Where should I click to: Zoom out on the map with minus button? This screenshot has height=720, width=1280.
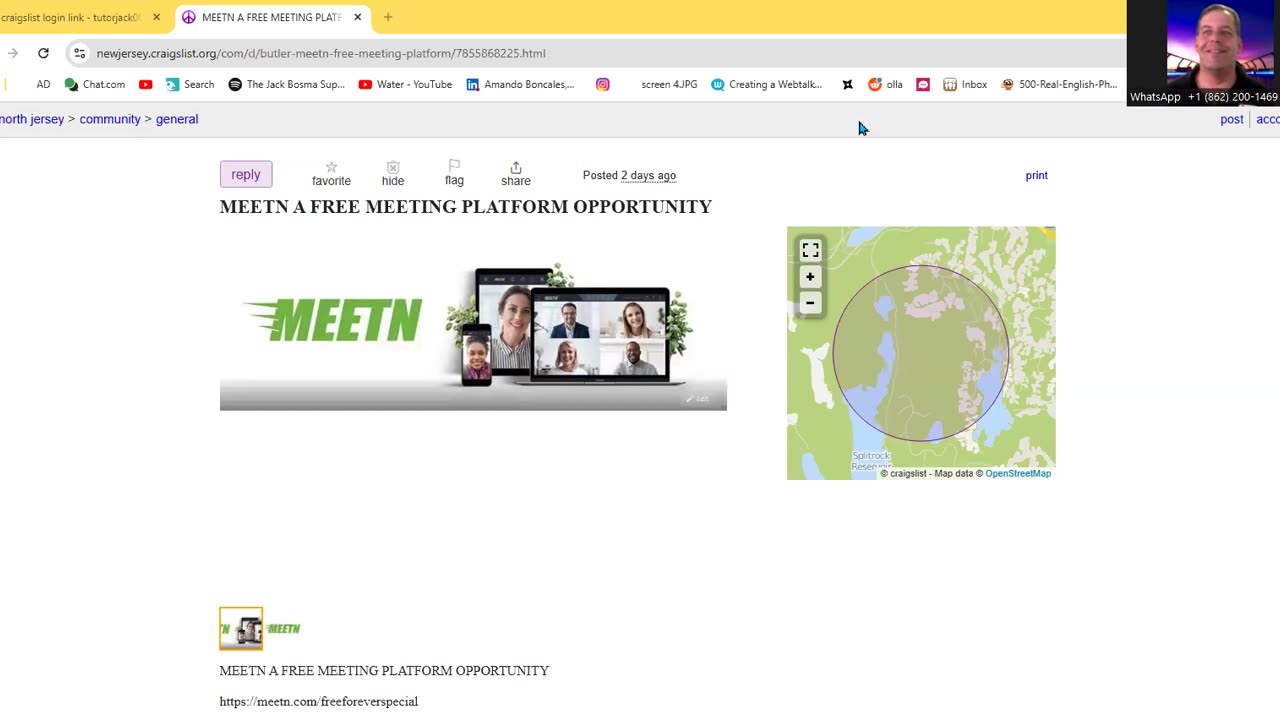click(810, 302)
